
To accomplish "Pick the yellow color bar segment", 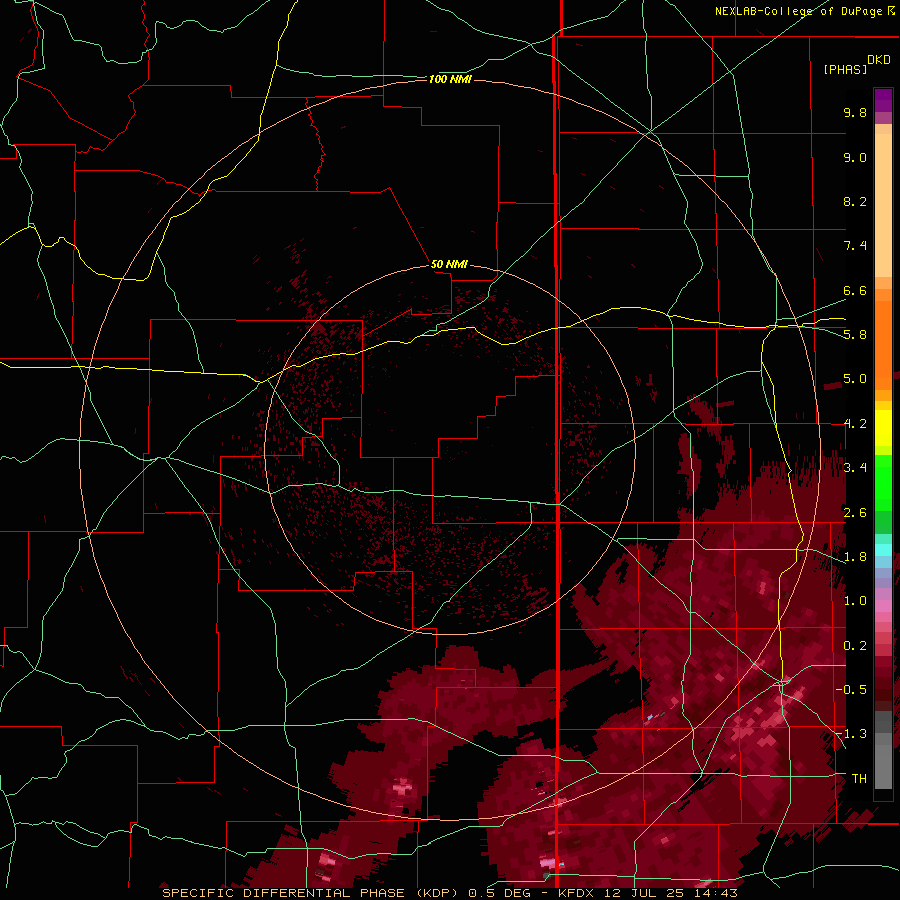I will (883, 428).
